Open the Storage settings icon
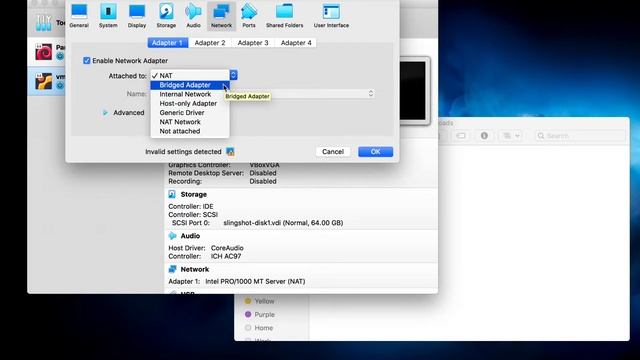This screenshot has width=640, height=360. (166, 16)
